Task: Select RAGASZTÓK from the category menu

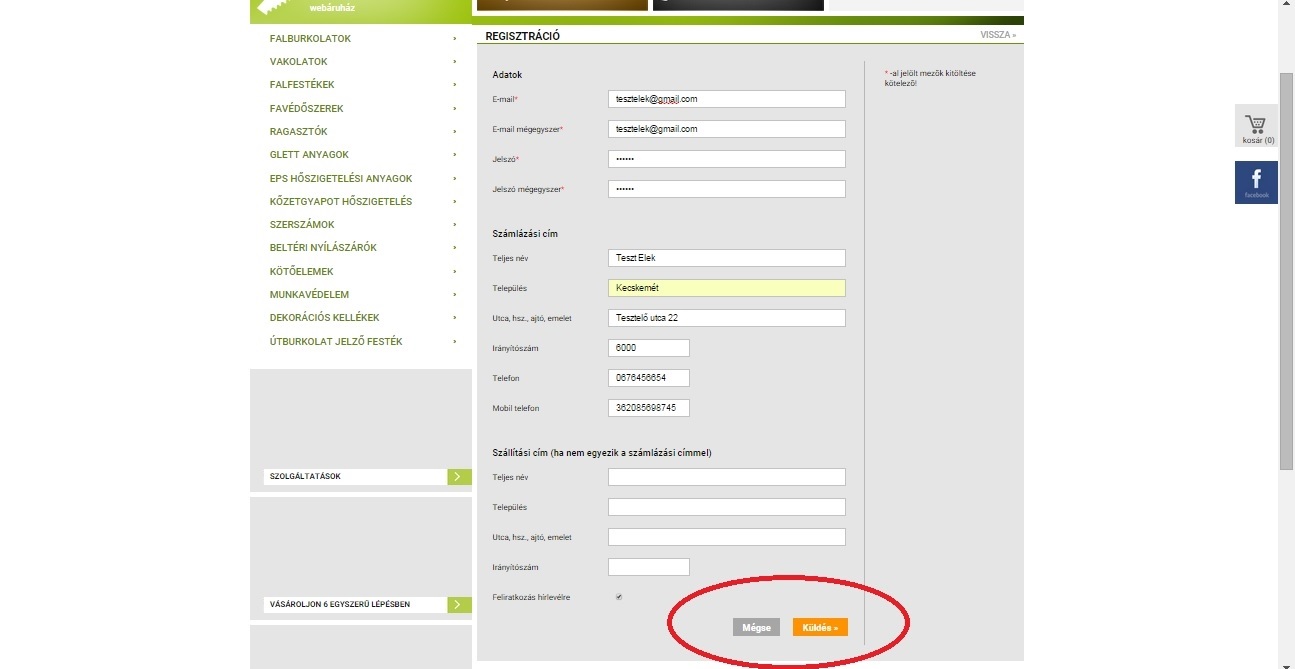Action: click(x=298, y=132)
